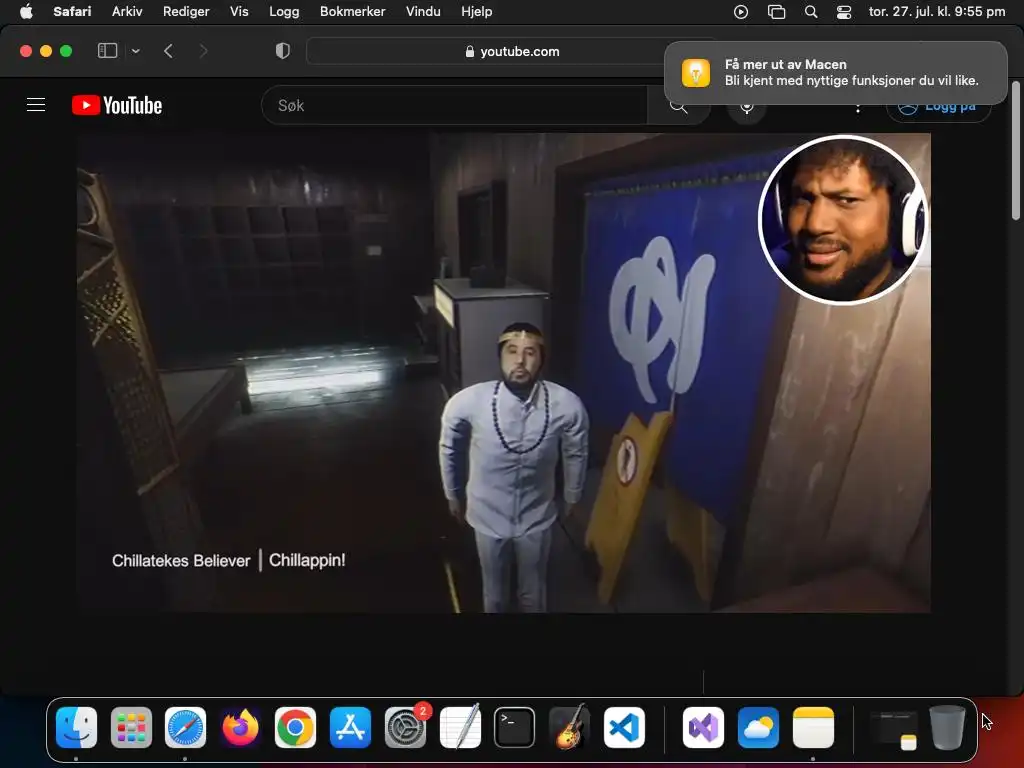The width and height of the screenshot is (1024, 768).
Task: Open the Vindu menu
Action: 423,11
